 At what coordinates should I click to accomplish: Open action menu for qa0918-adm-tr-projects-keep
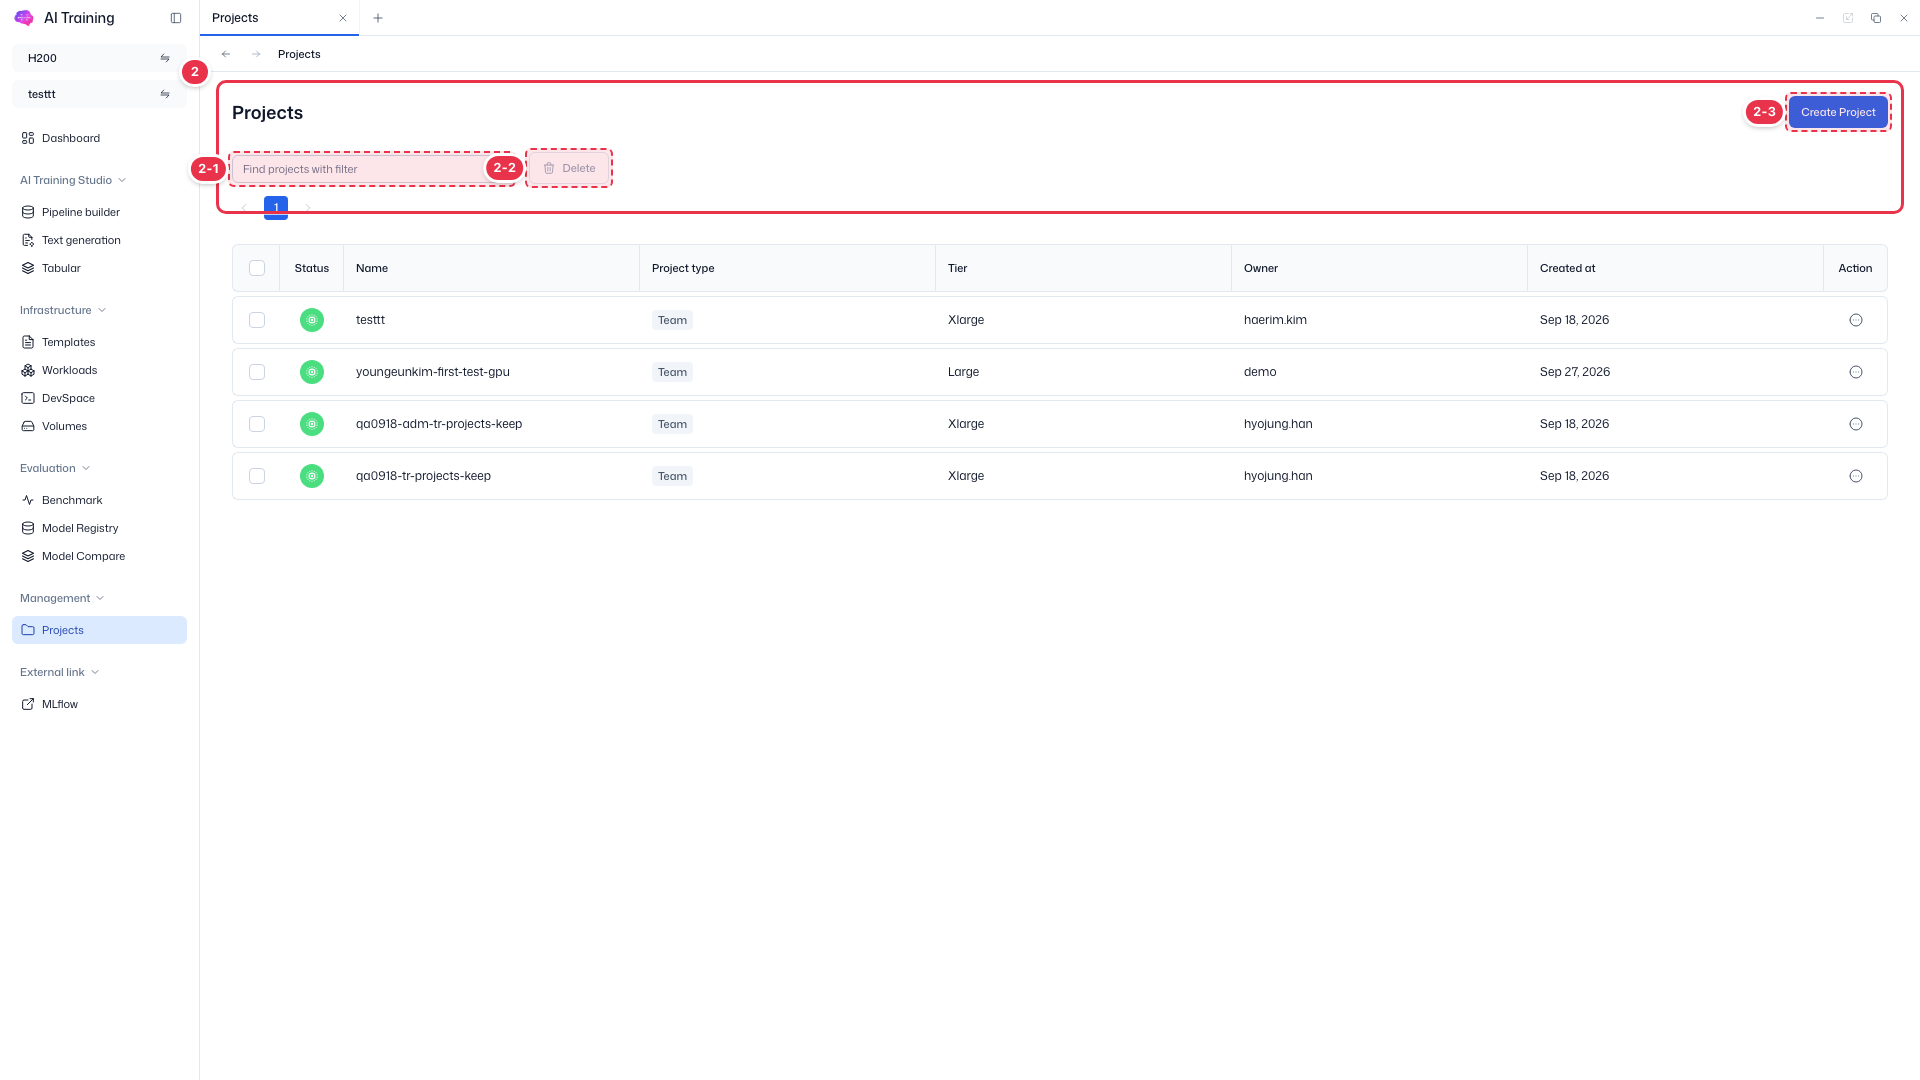tap(1856, 424)
